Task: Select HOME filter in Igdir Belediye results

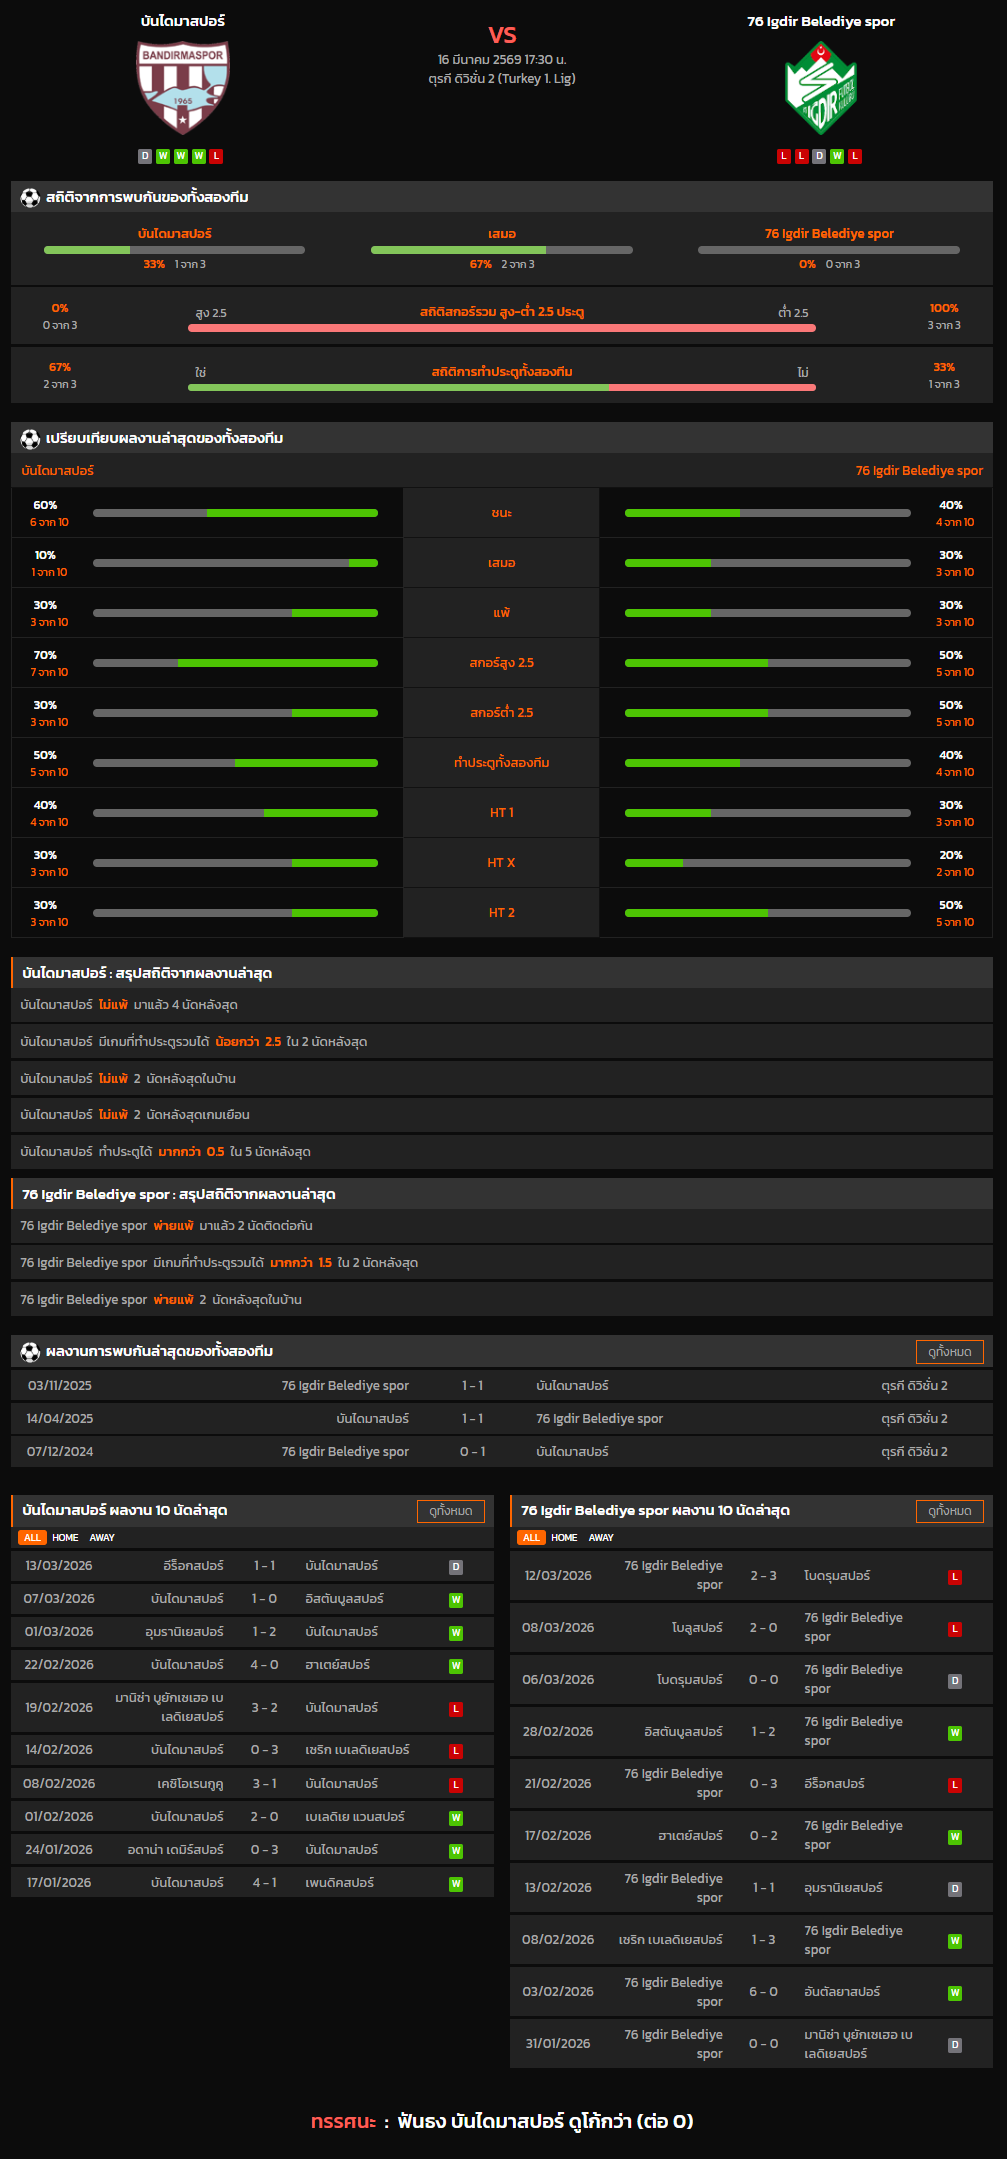Action: [564, 1538]
